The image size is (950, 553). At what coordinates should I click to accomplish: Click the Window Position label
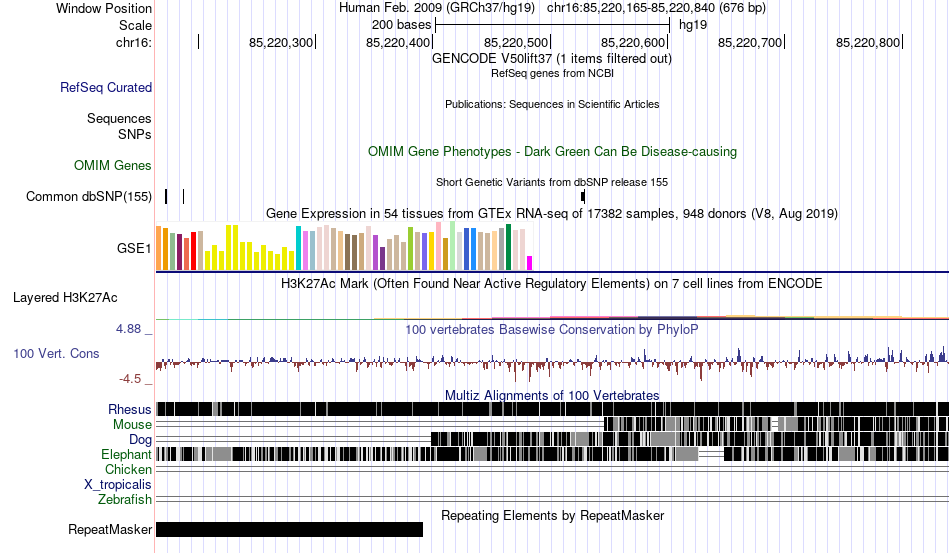[x=104, y=8]
